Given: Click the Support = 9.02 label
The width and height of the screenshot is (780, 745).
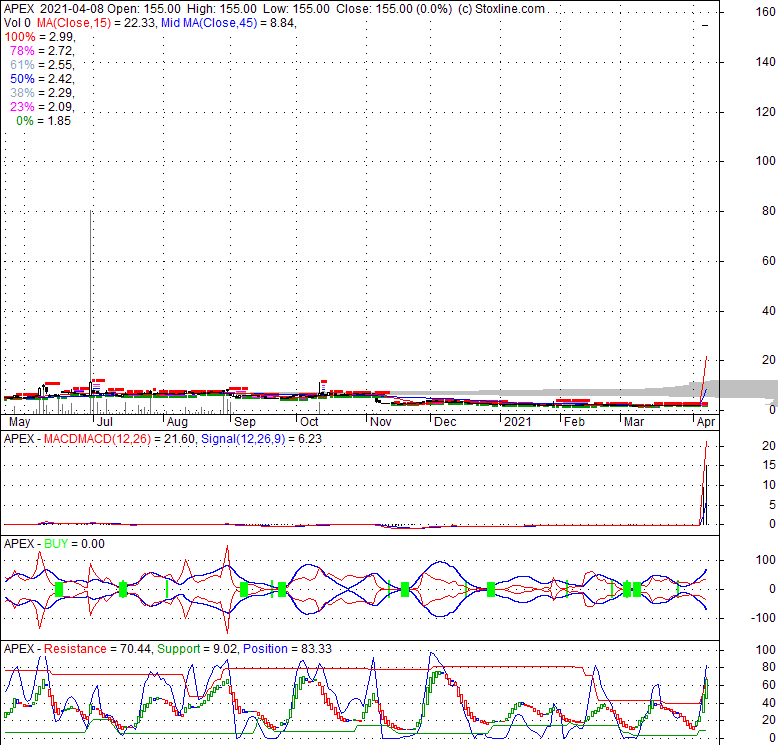Looking at the screenshot, I should coord(197,649).
